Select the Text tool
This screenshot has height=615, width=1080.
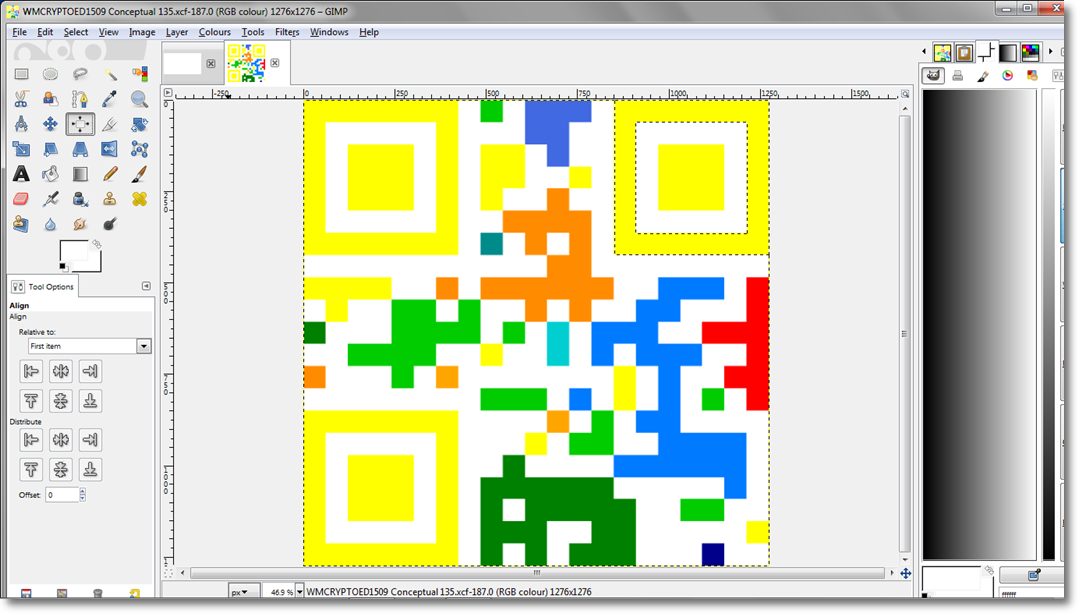click(21, 174)
